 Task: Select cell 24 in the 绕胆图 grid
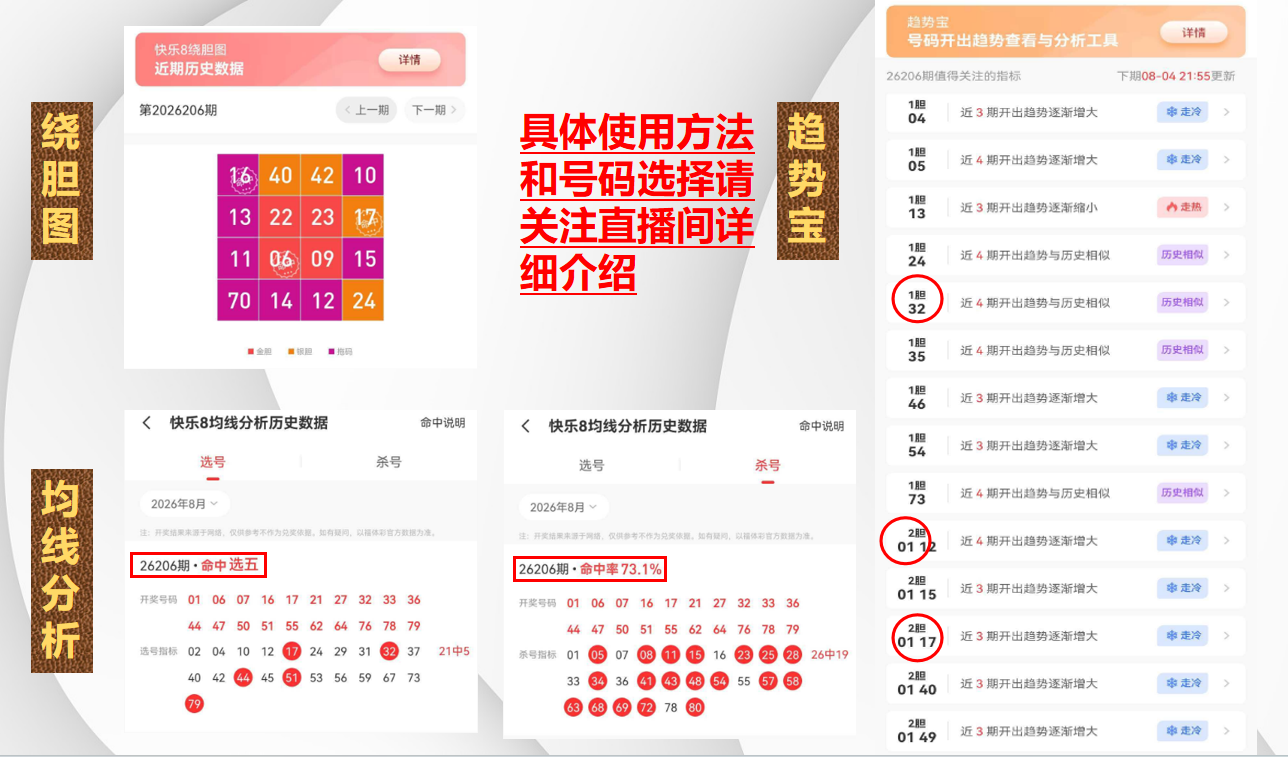364,300
